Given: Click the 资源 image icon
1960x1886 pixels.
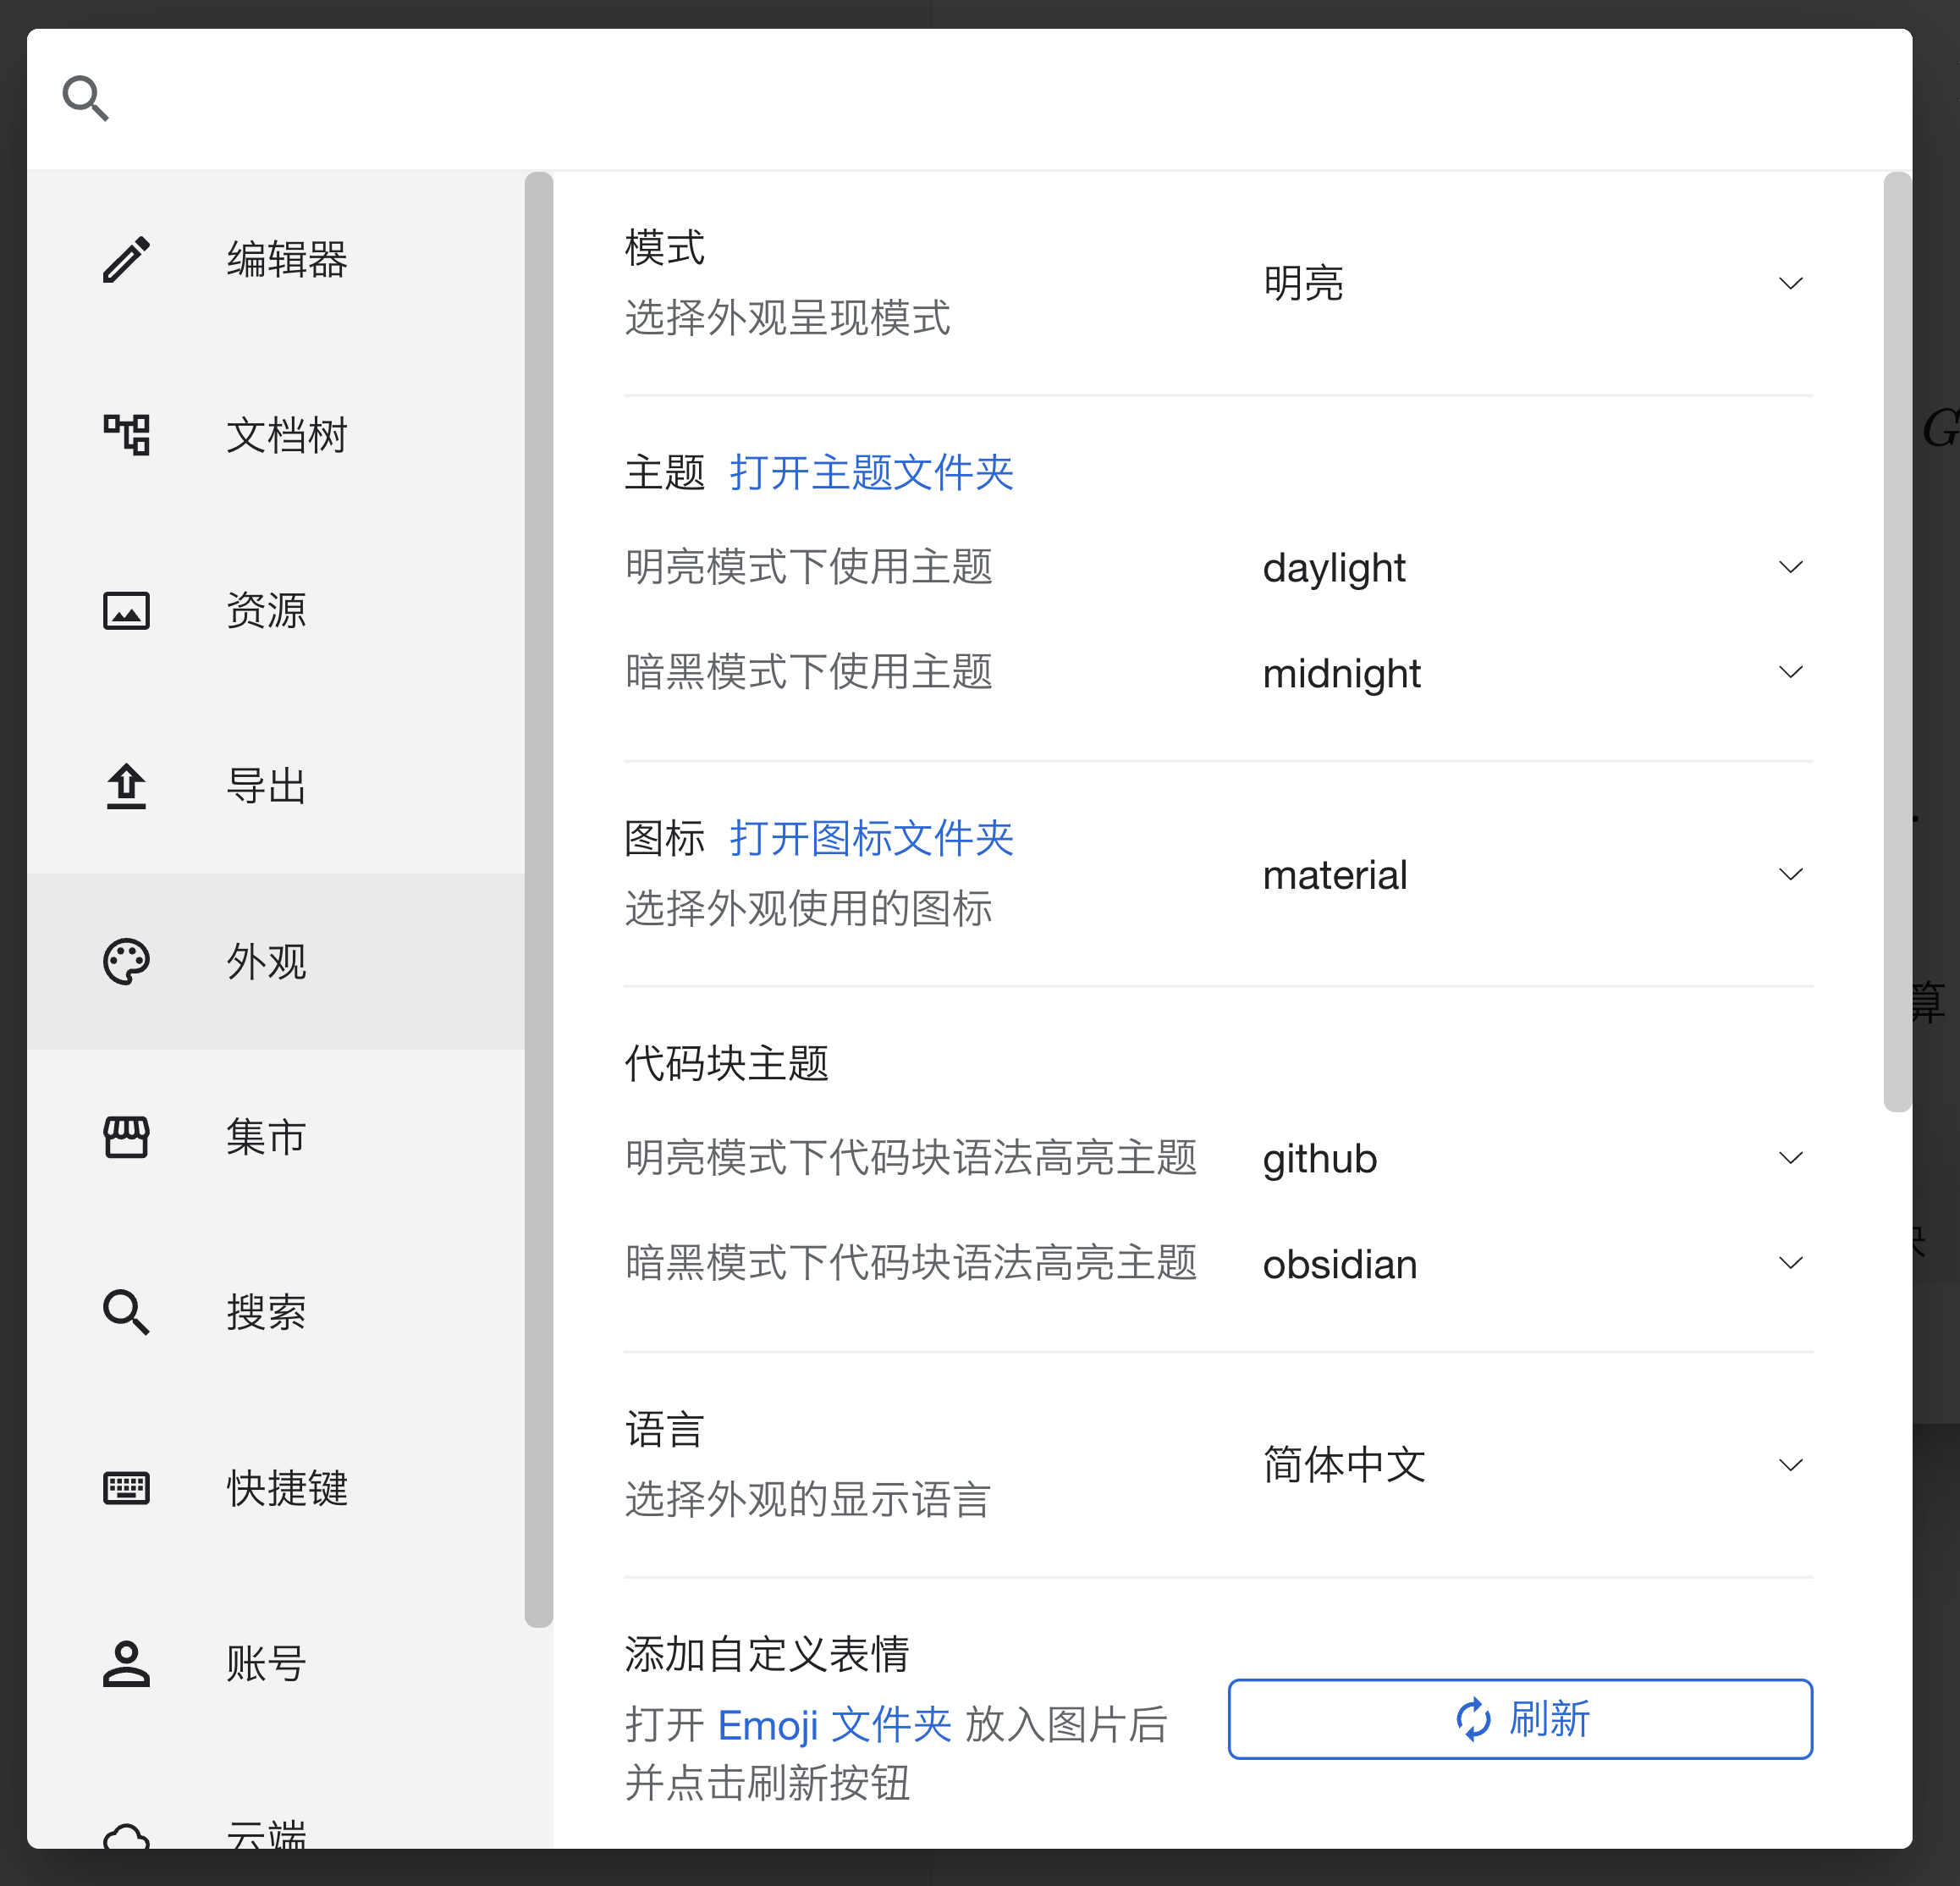Looking at the screenshot, I should click(126, 611).
